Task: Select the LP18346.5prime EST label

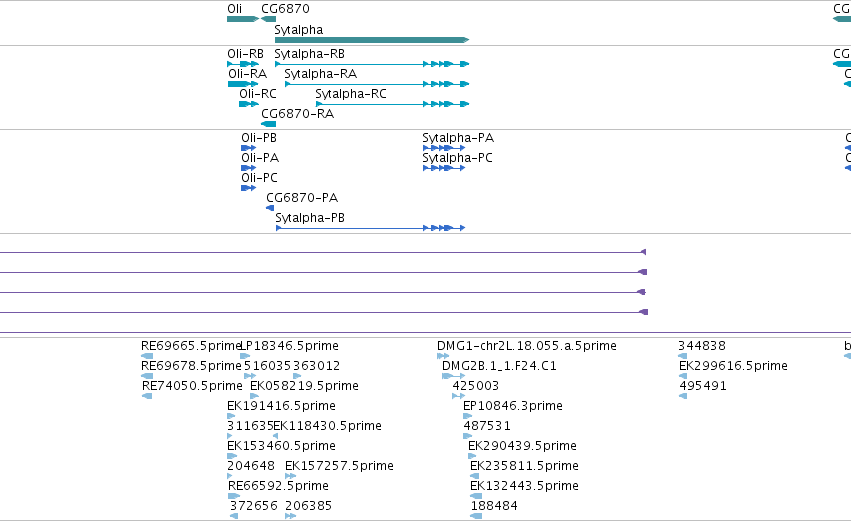Action: [x=289, y=346]
